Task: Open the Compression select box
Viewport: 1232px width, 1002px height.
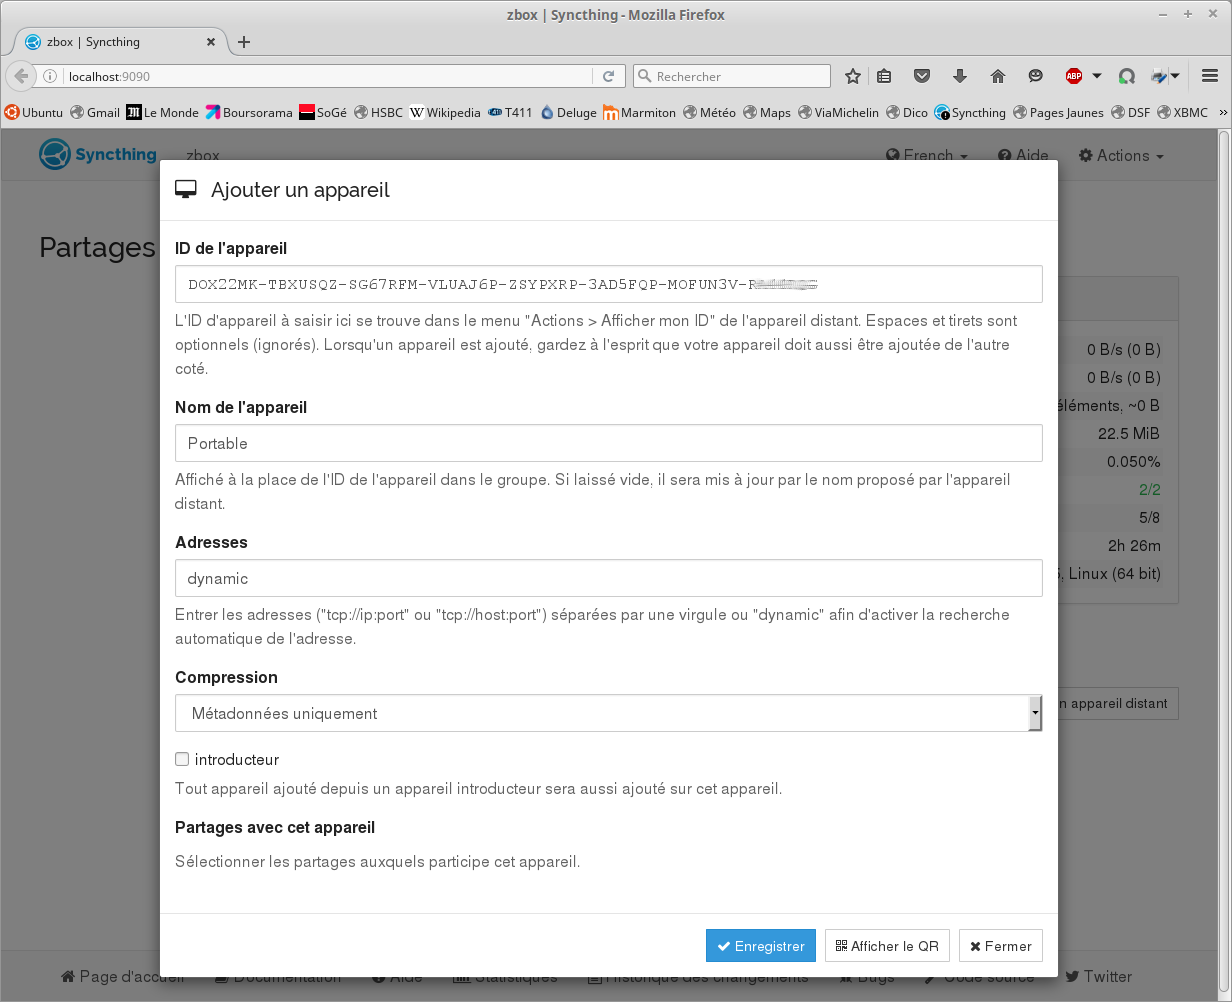Action: (x=608, y=713)
